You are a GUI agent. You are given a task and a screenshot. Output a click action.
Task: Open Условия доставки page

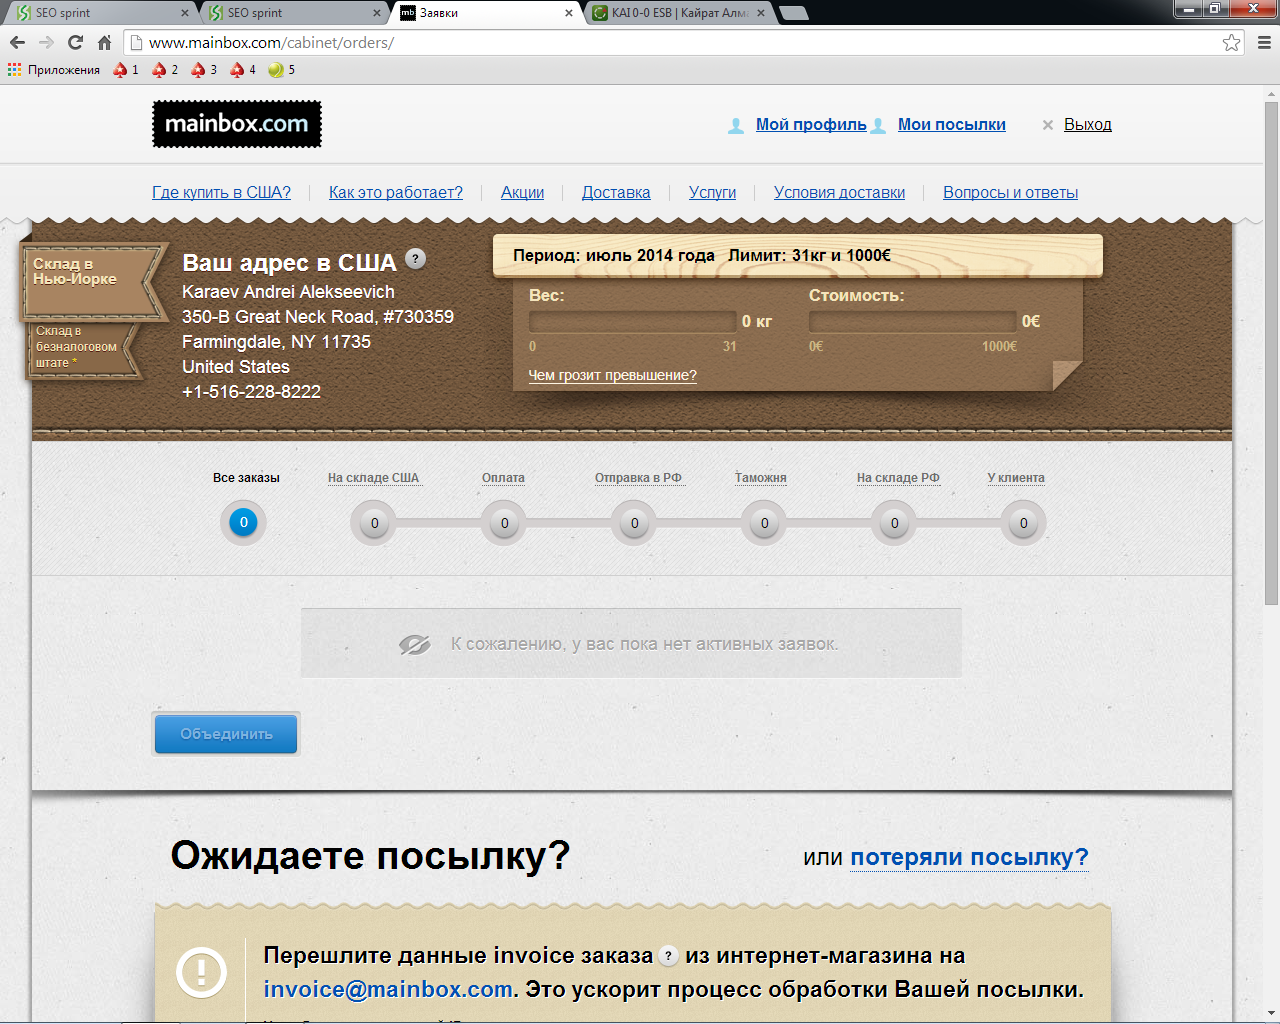click(x=839, y=193)
